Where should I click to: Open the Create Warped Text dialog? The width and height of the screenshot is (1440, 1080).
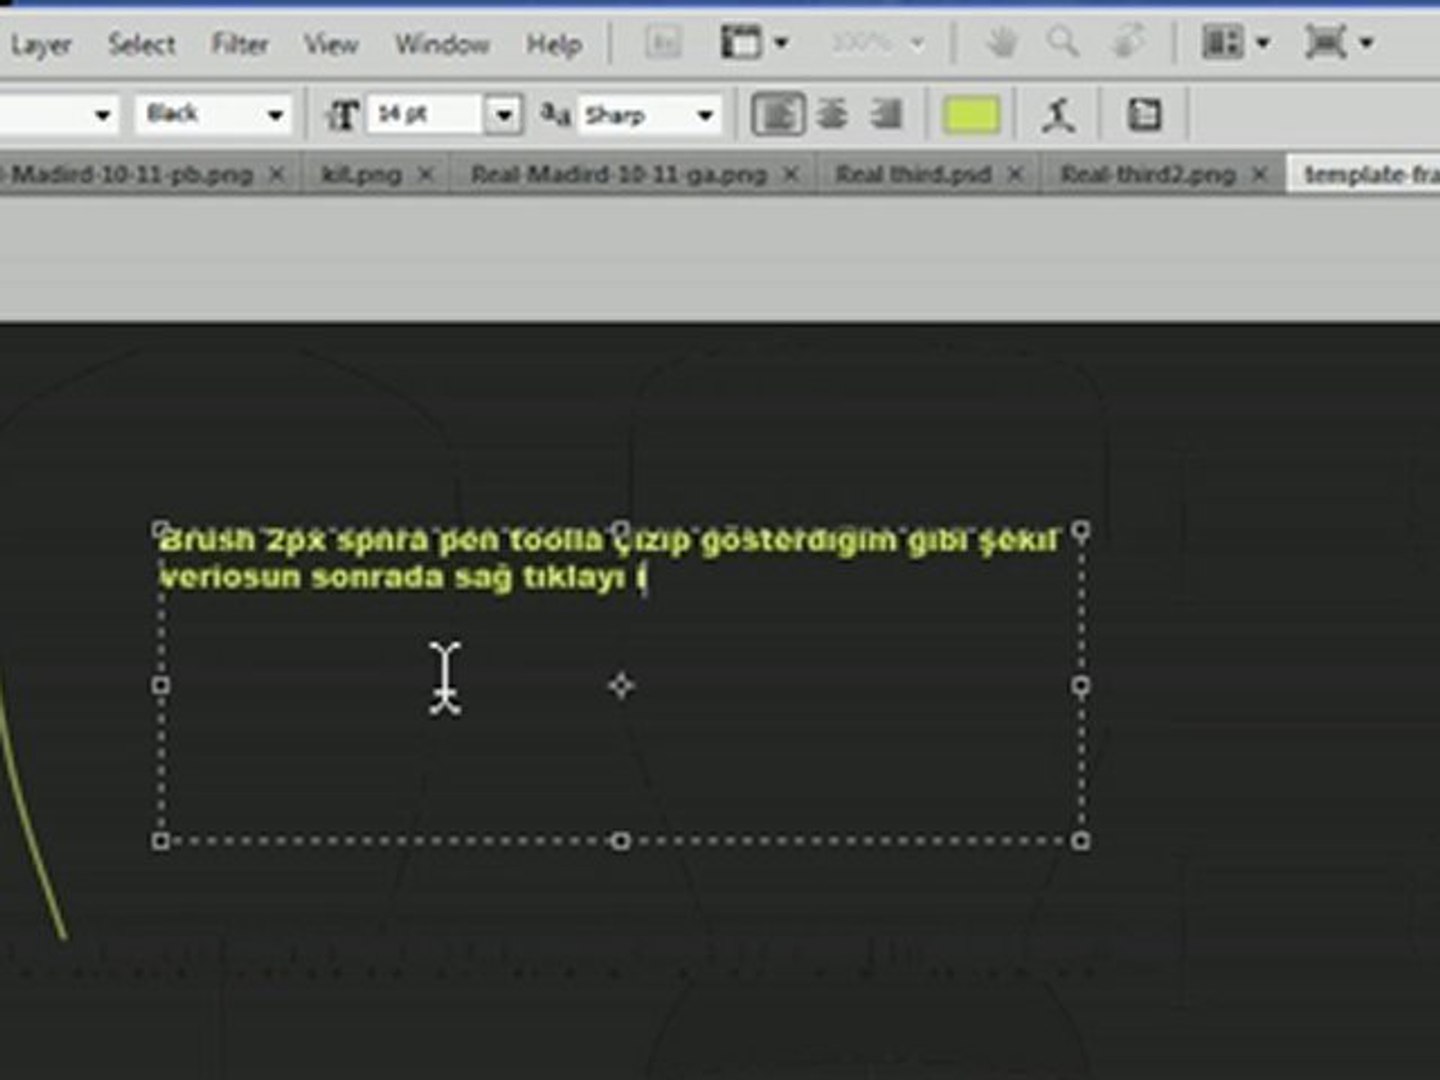point(1058,115)
